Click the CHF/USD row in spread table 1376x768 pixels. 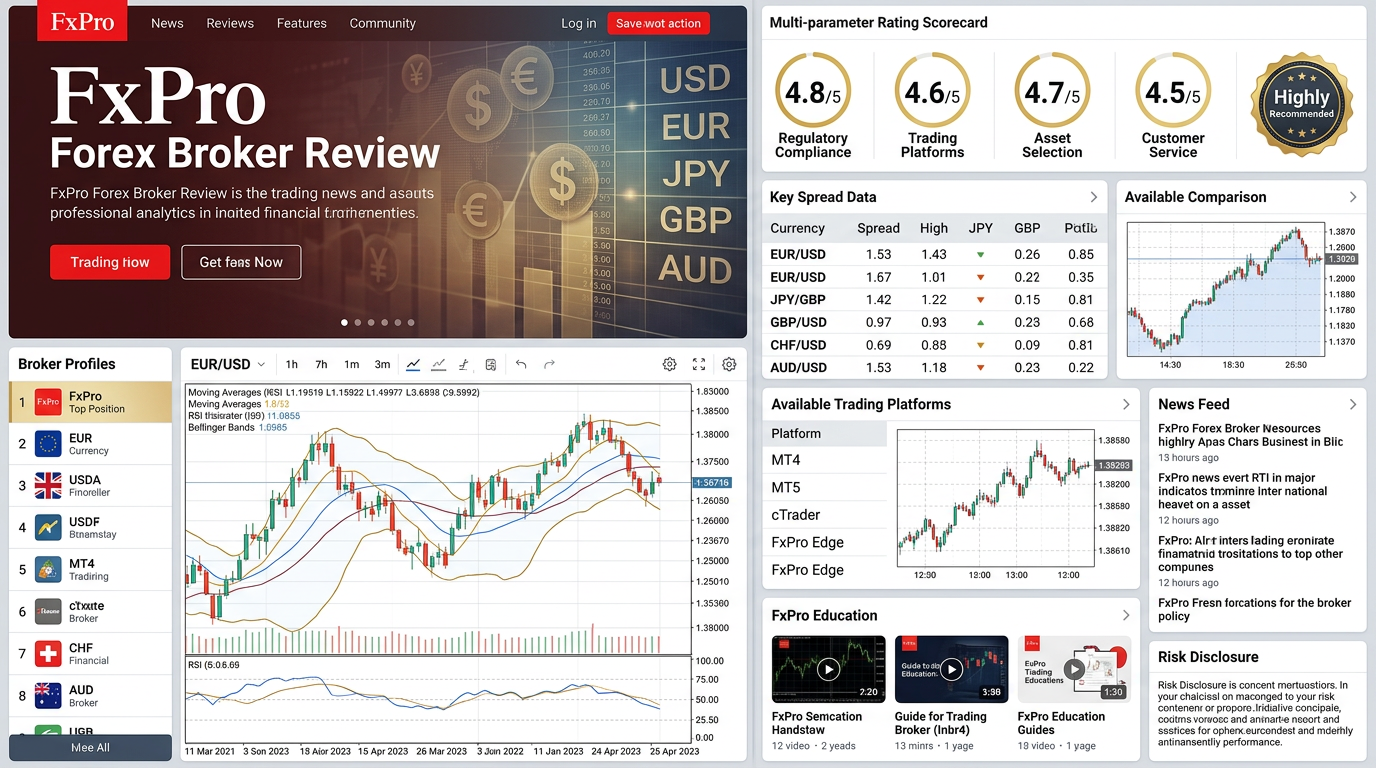pyautogui.click(x=935, y=345)
